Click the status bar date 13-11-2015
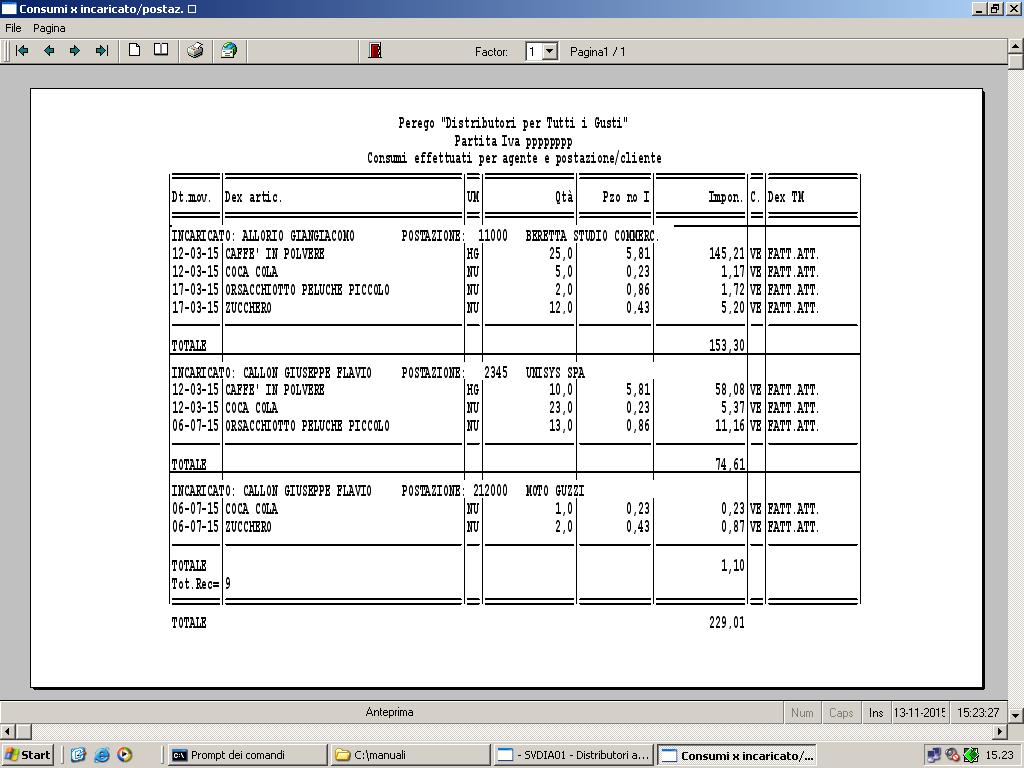This screenshot has height=768, width=1024. 919,712
